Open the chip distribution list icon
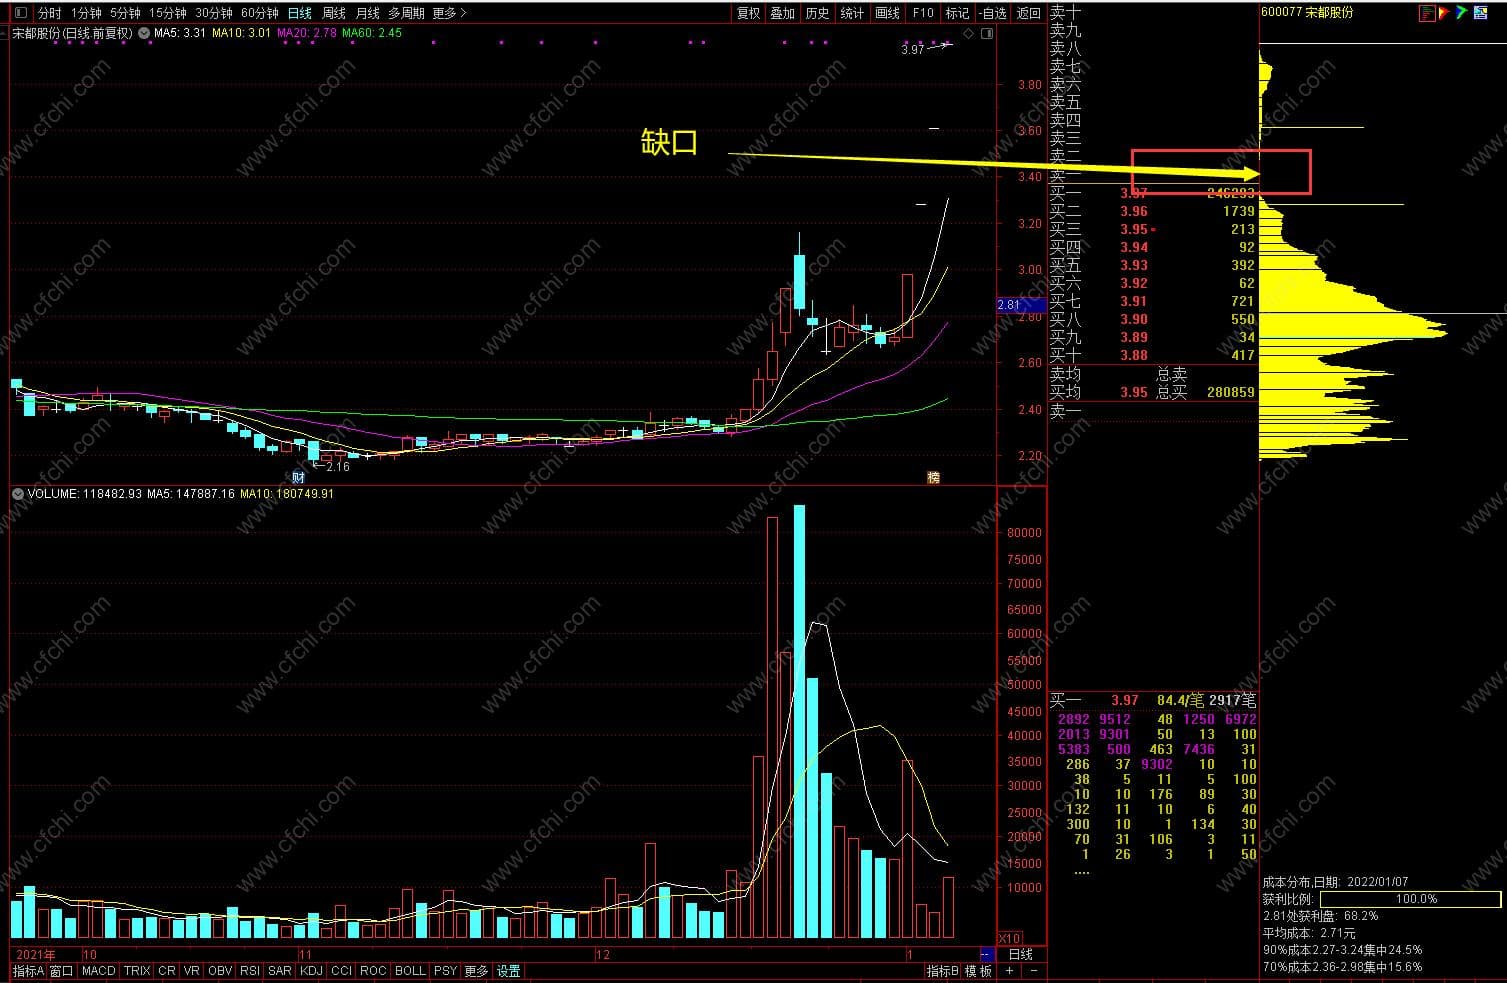The width and height of the screenshot is (1507, 983). 1427,13
